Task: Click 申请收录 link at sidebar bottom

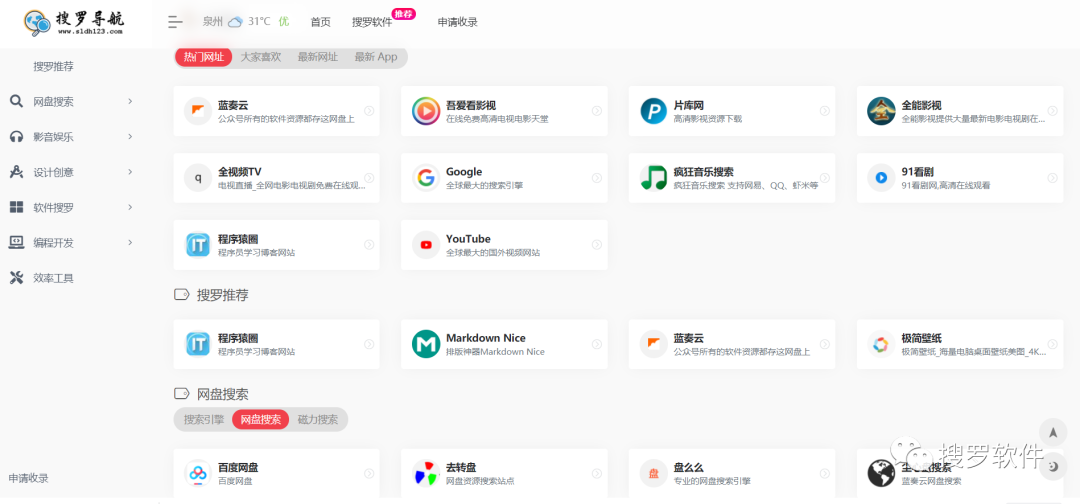Action: pos(28,479)
